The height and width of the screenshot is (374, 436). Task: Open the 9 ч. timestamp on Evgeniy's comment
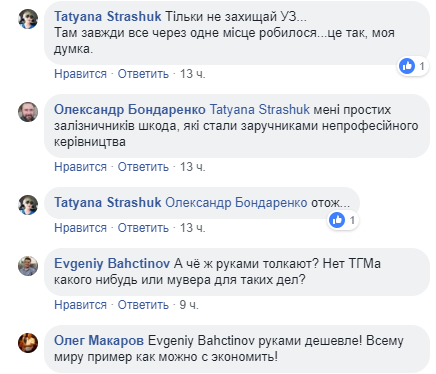click(x=189, y=305)
